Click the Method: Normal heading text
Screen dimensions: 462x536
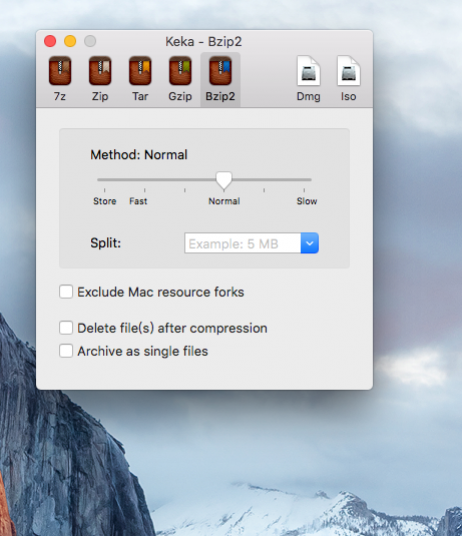(139, 155)
